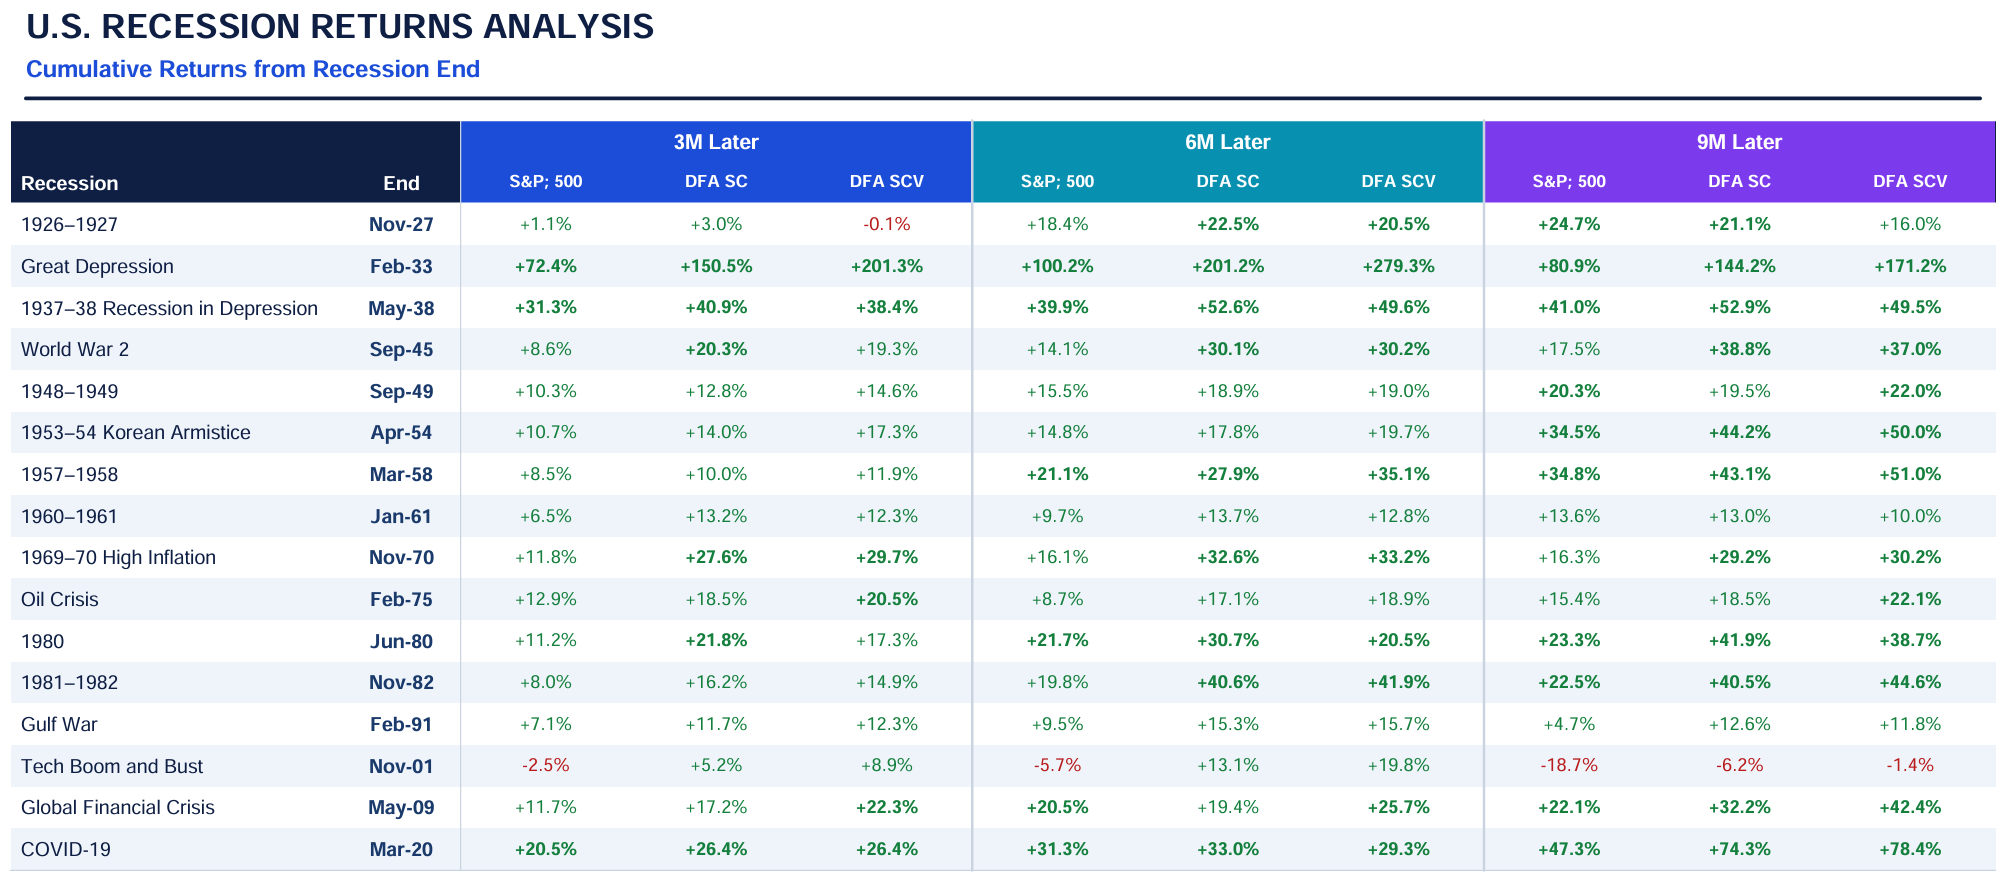Select the +279.3% Great Depression cell
This screenshot has height=883, width=2013.
tap(1398, 266)
